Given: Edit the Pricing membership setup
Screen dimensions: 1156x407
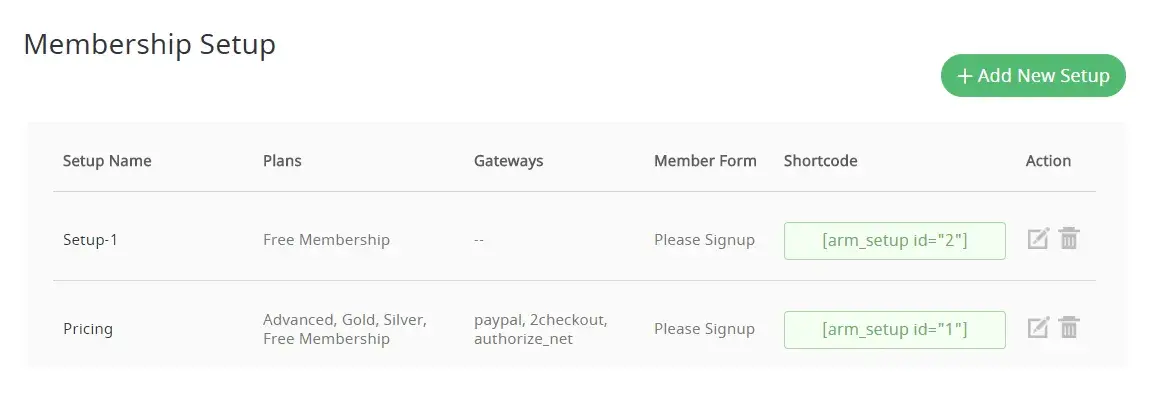Looking at the screenshot, I should [1038, 328].
